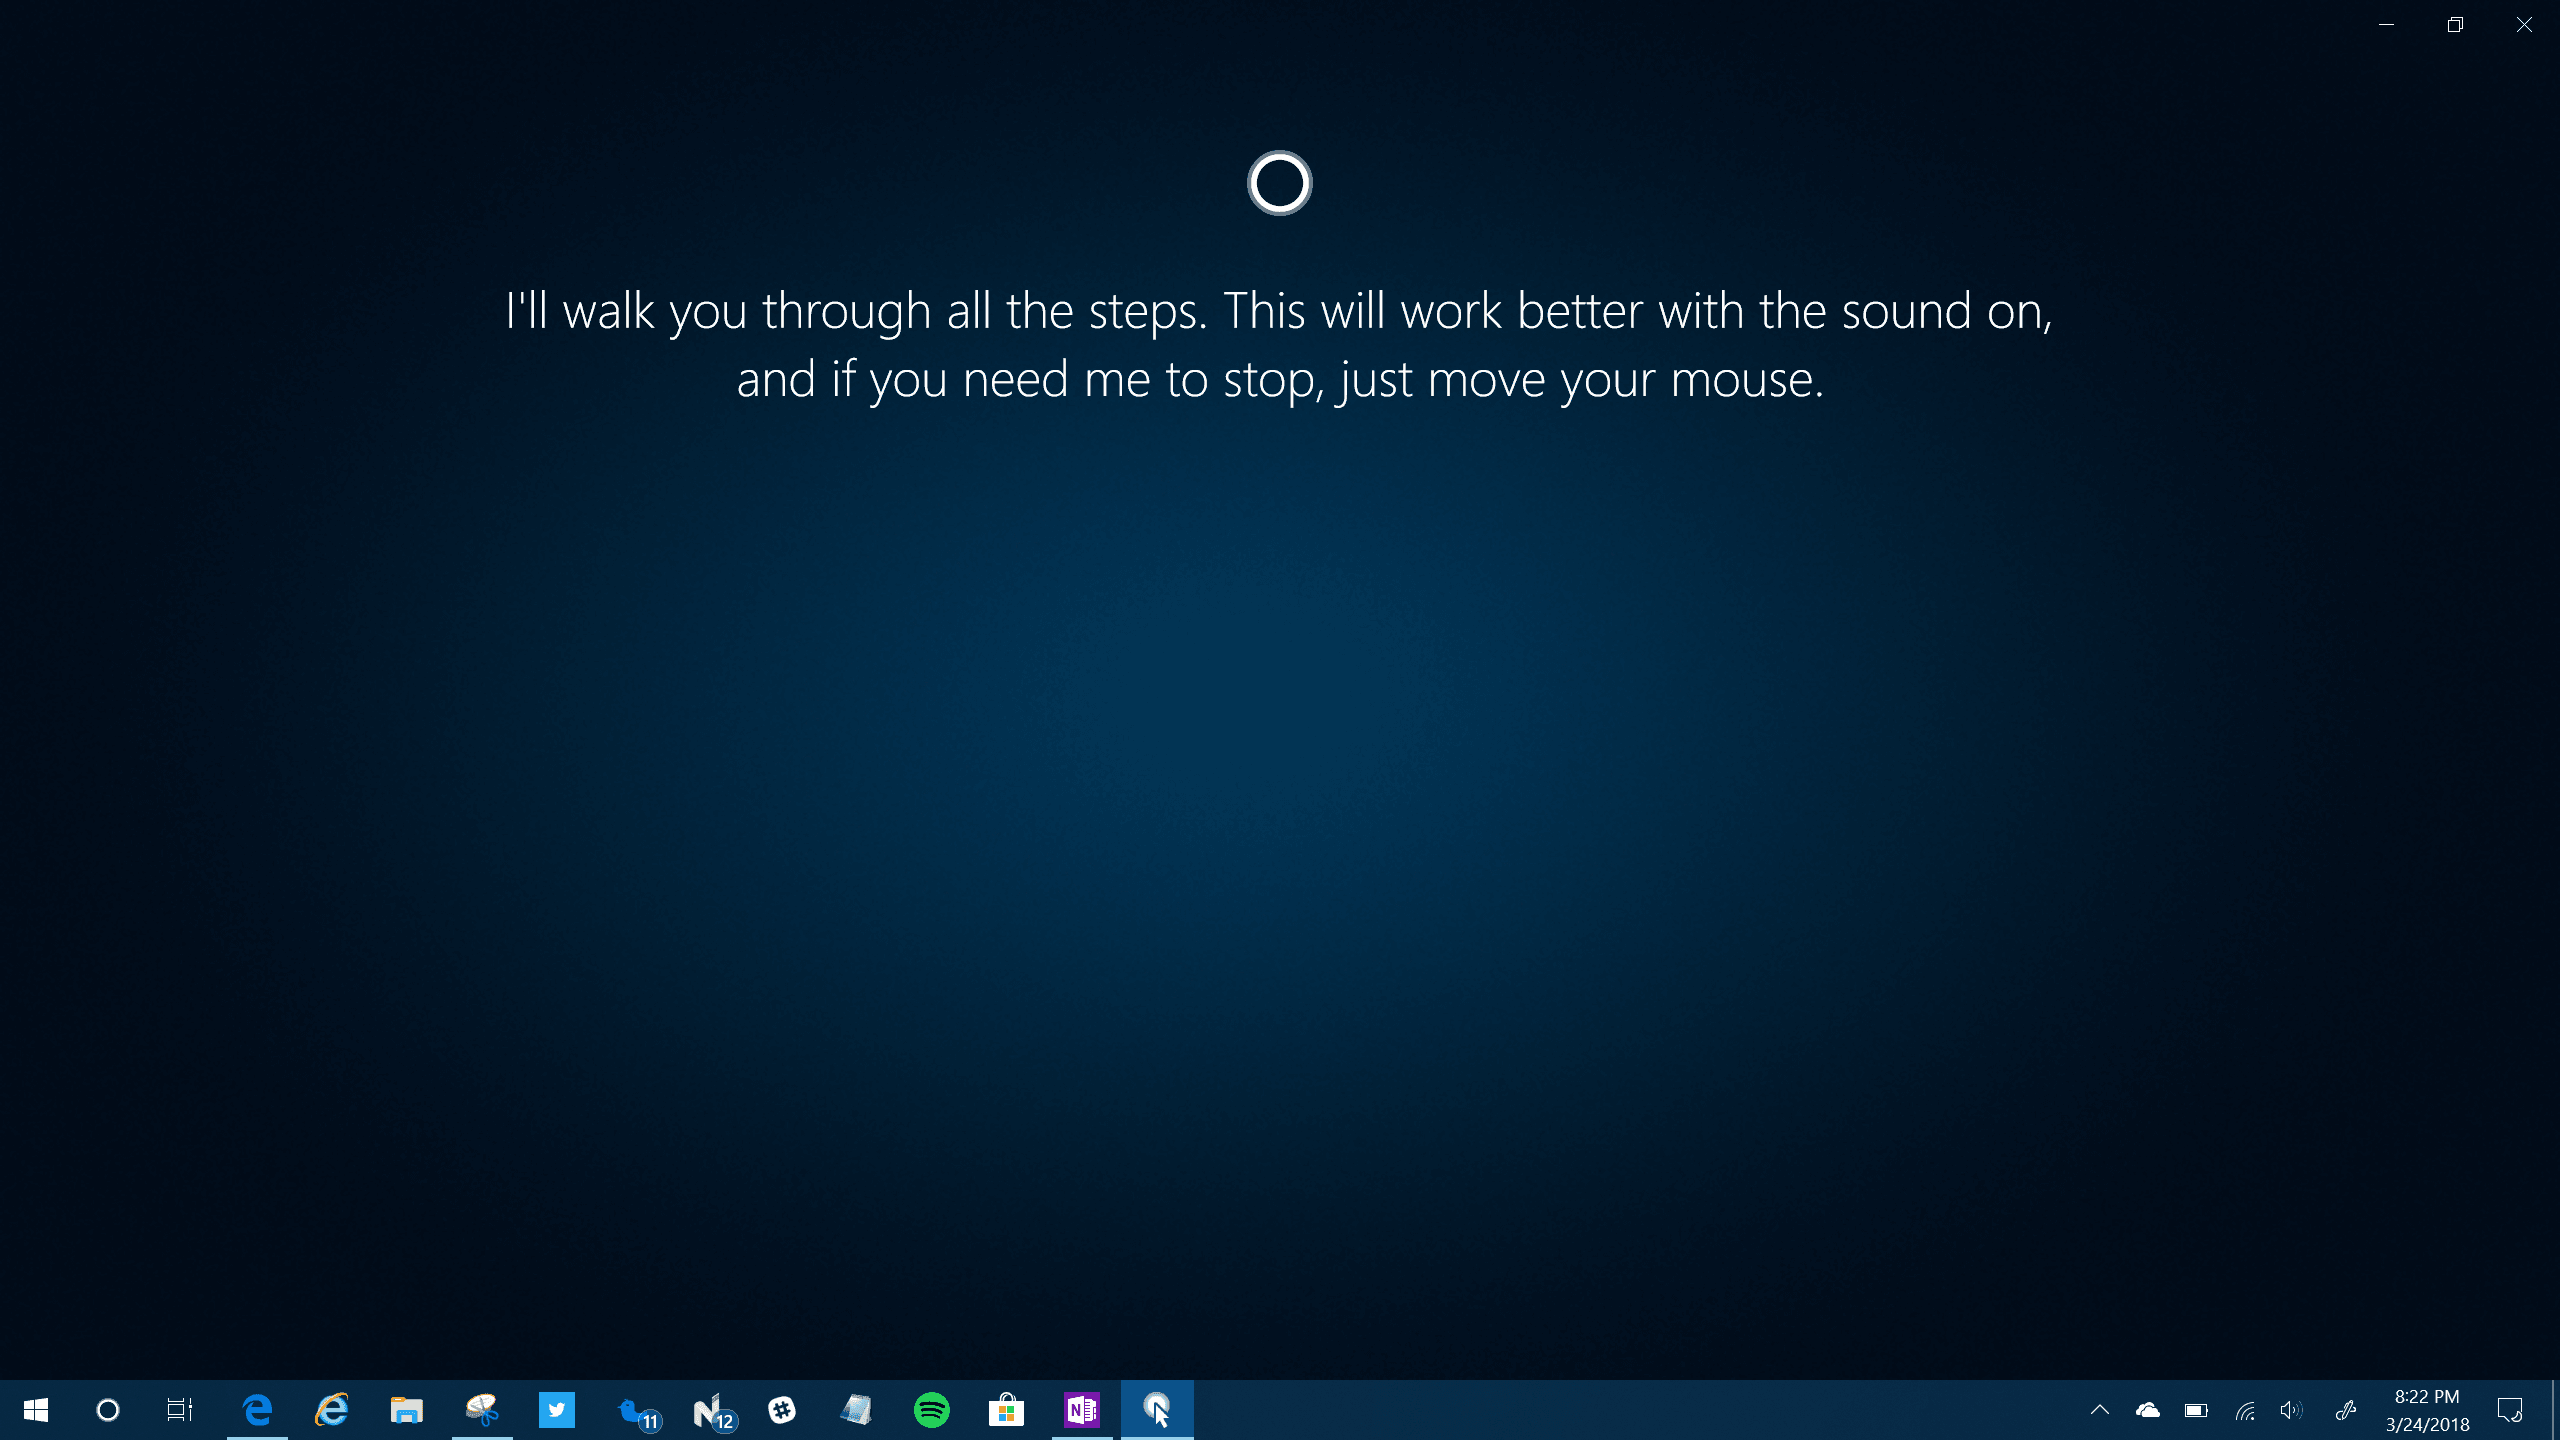Open the N app with badge 12
The image size is (2560, 1440).
[x=709, y=1410]
